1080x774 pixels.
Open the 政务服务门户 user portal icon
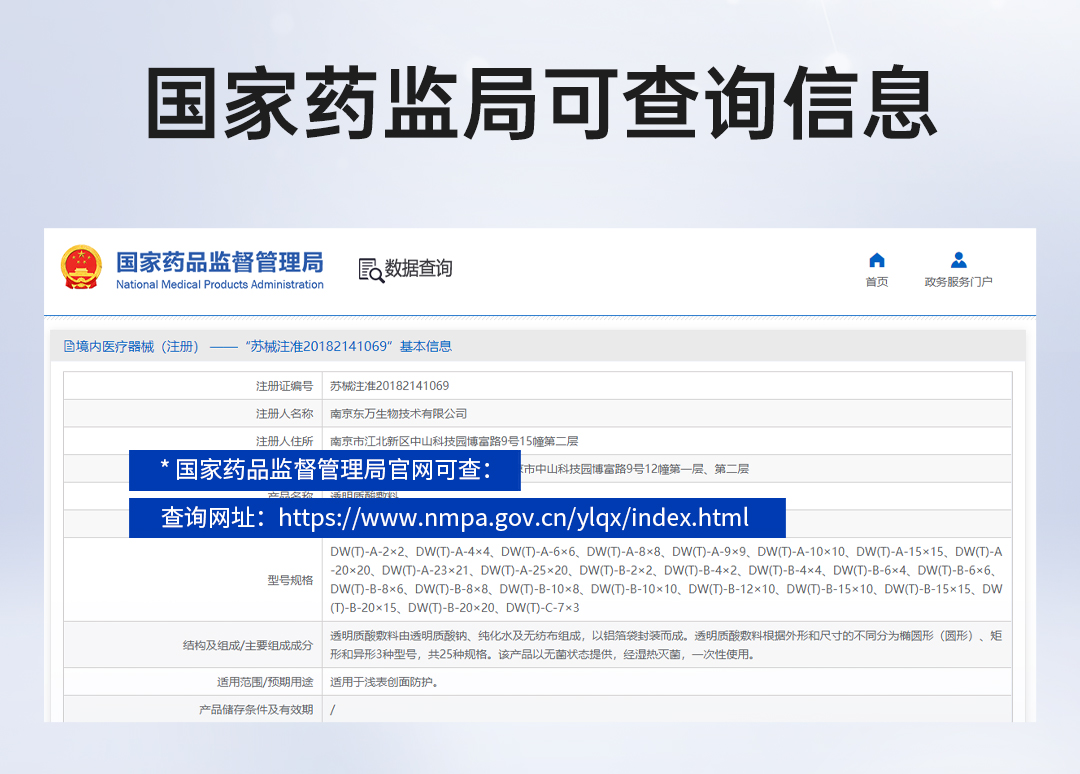[959, 260]
